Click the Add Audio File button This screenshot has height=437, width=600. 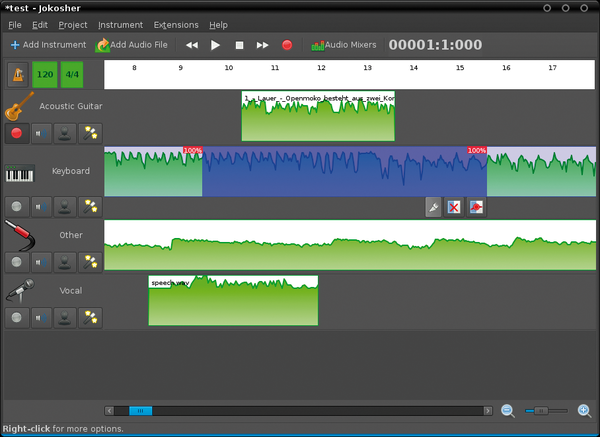point(131,45)
